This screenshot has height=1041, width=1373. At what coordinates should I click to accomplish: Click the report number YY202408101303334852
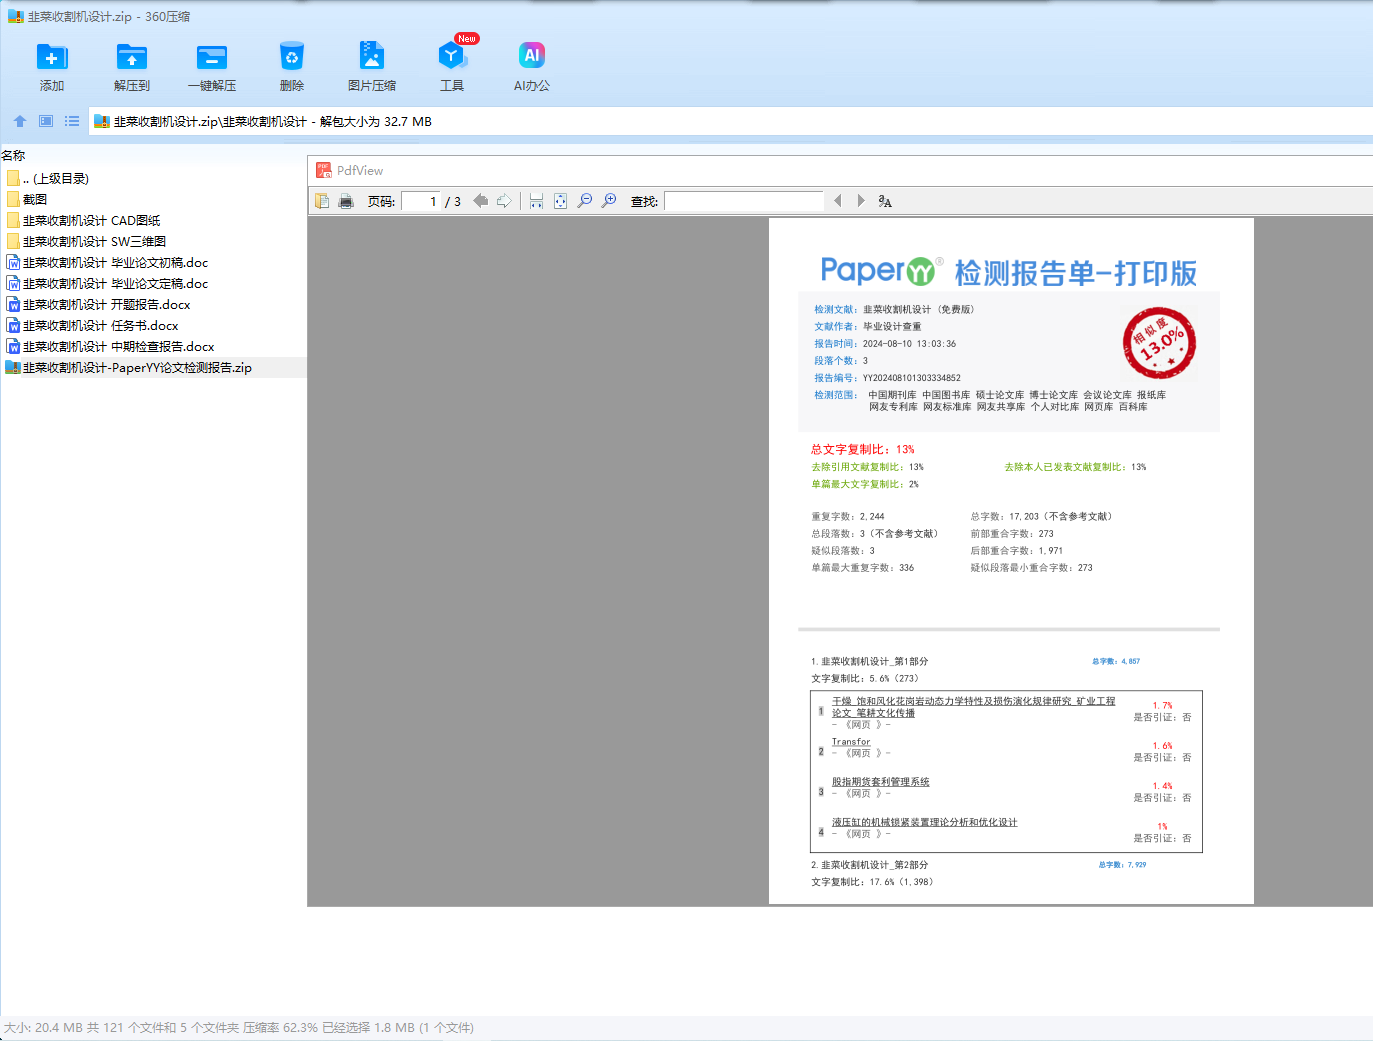click(912, 378)
